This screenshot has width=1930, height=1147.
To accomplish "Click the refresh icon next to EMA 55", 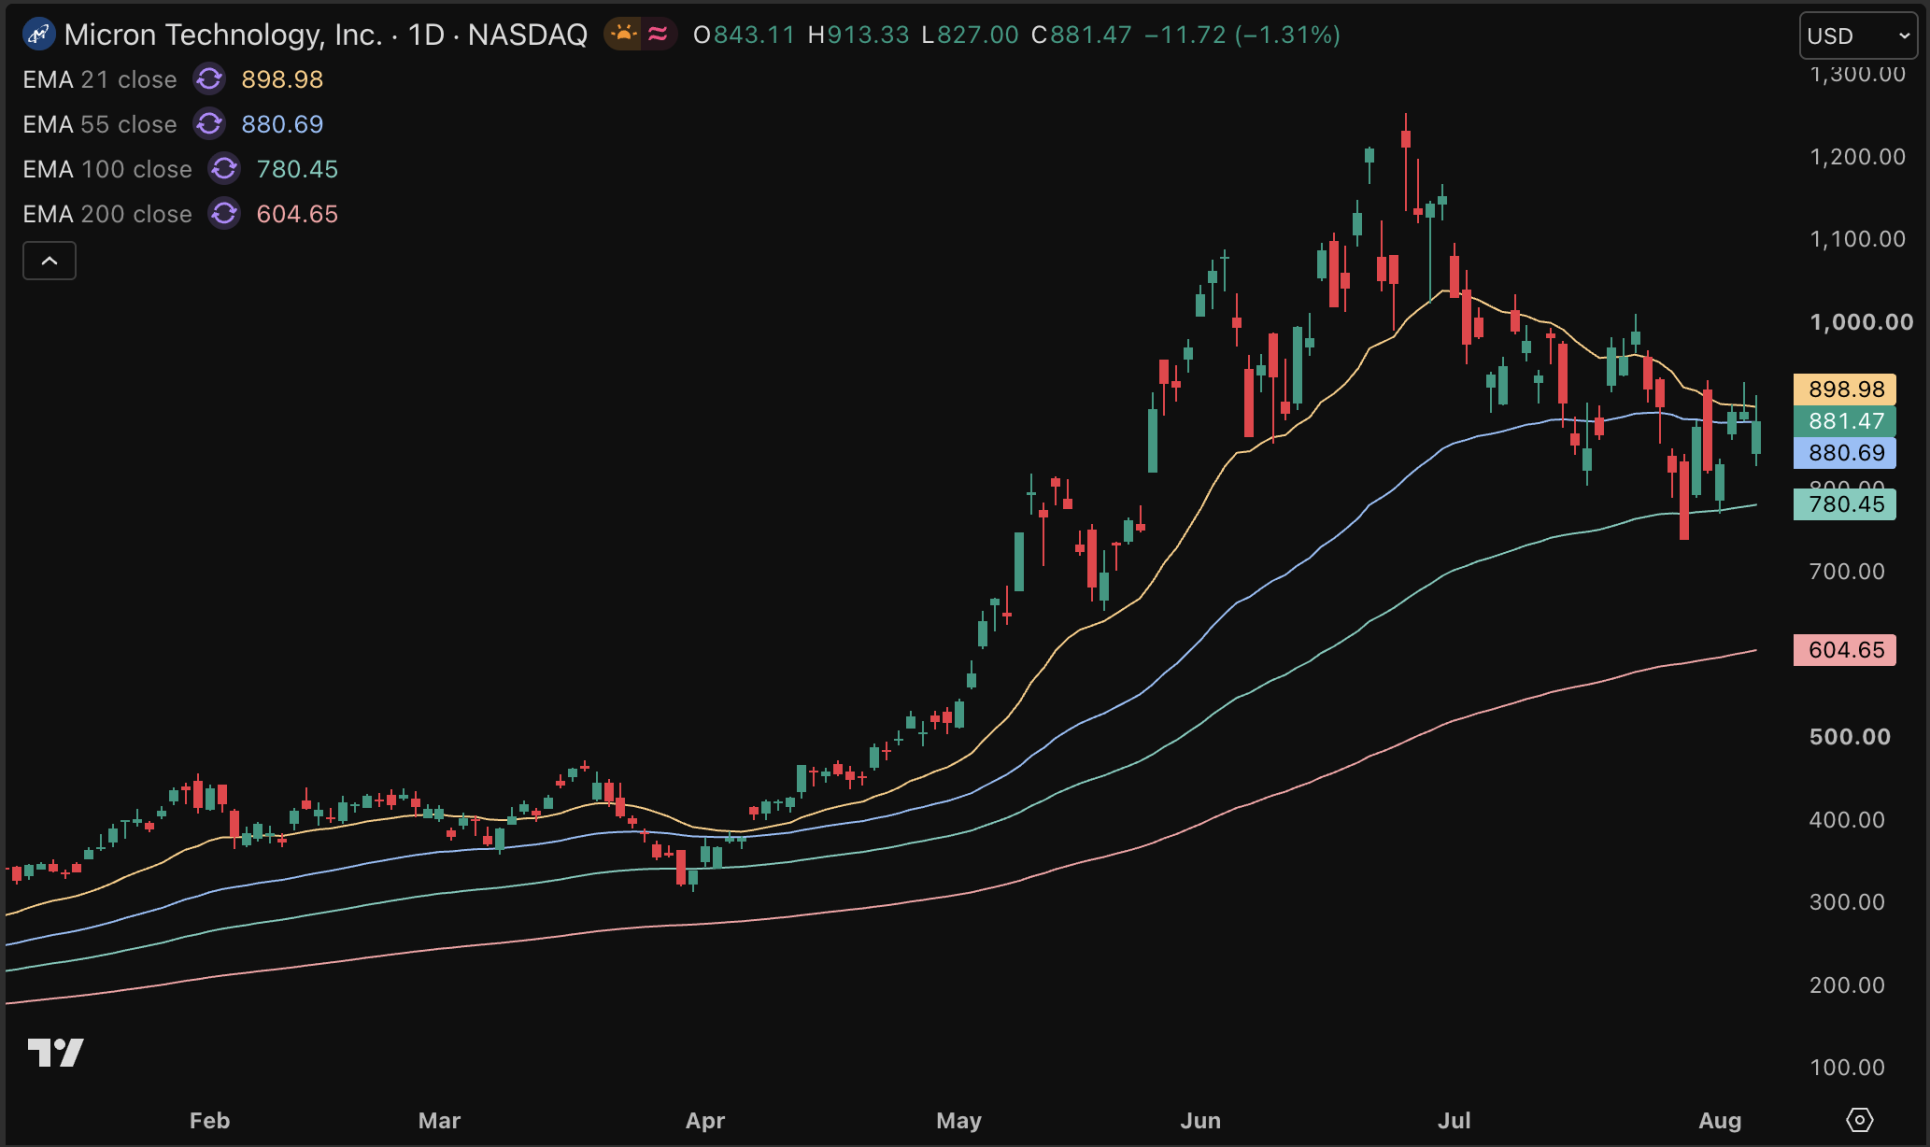I will tap(209, 124).
